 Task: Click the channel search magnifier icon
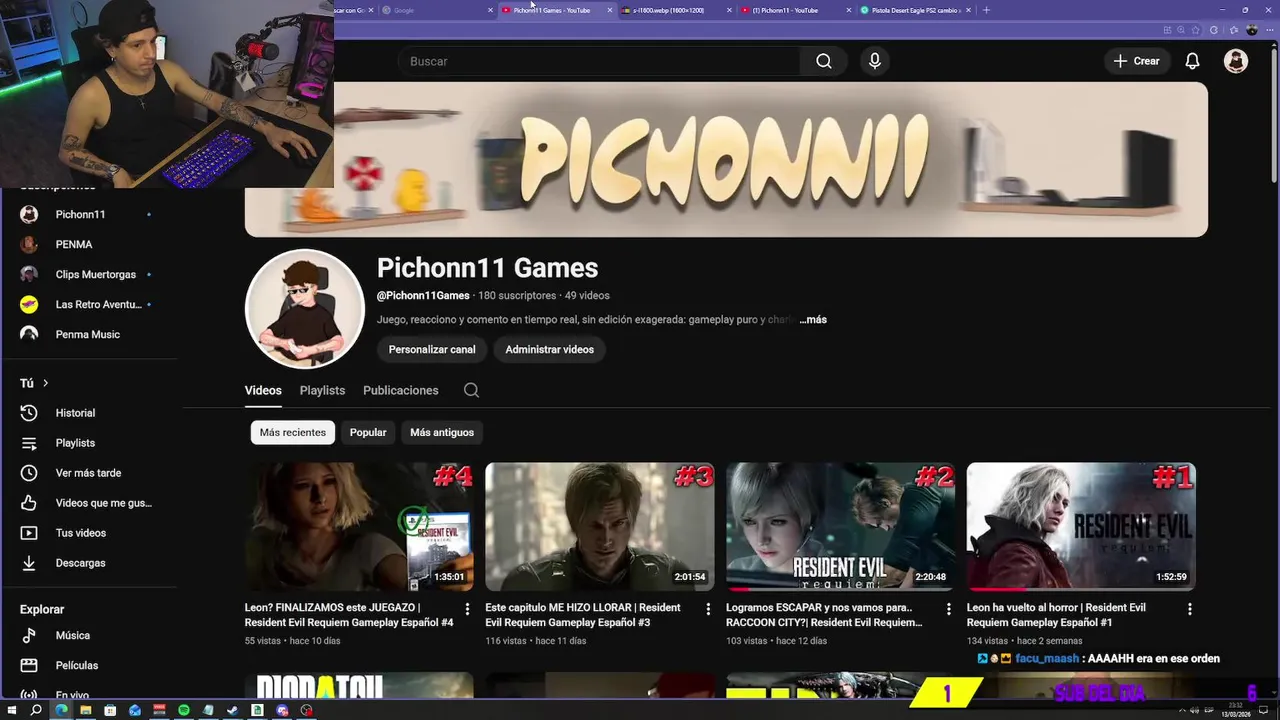pyautogui.click(x=471, y=390)
